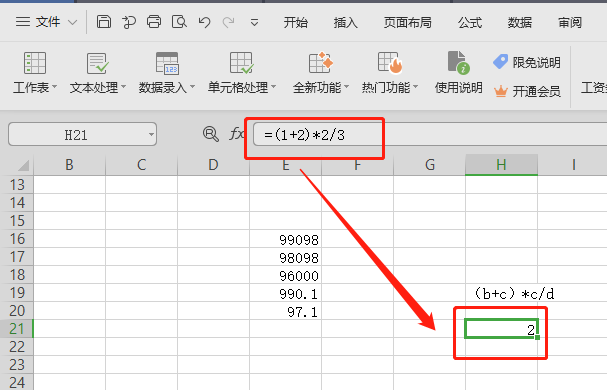The image size is (607, 390).
Task: Select column C header
Action: coord(141,165)
